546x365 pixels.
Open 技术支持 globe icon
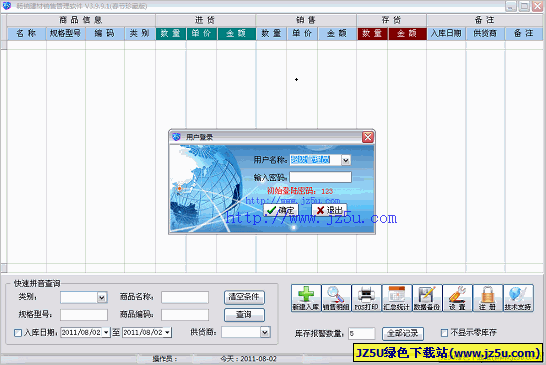point(518,298)
